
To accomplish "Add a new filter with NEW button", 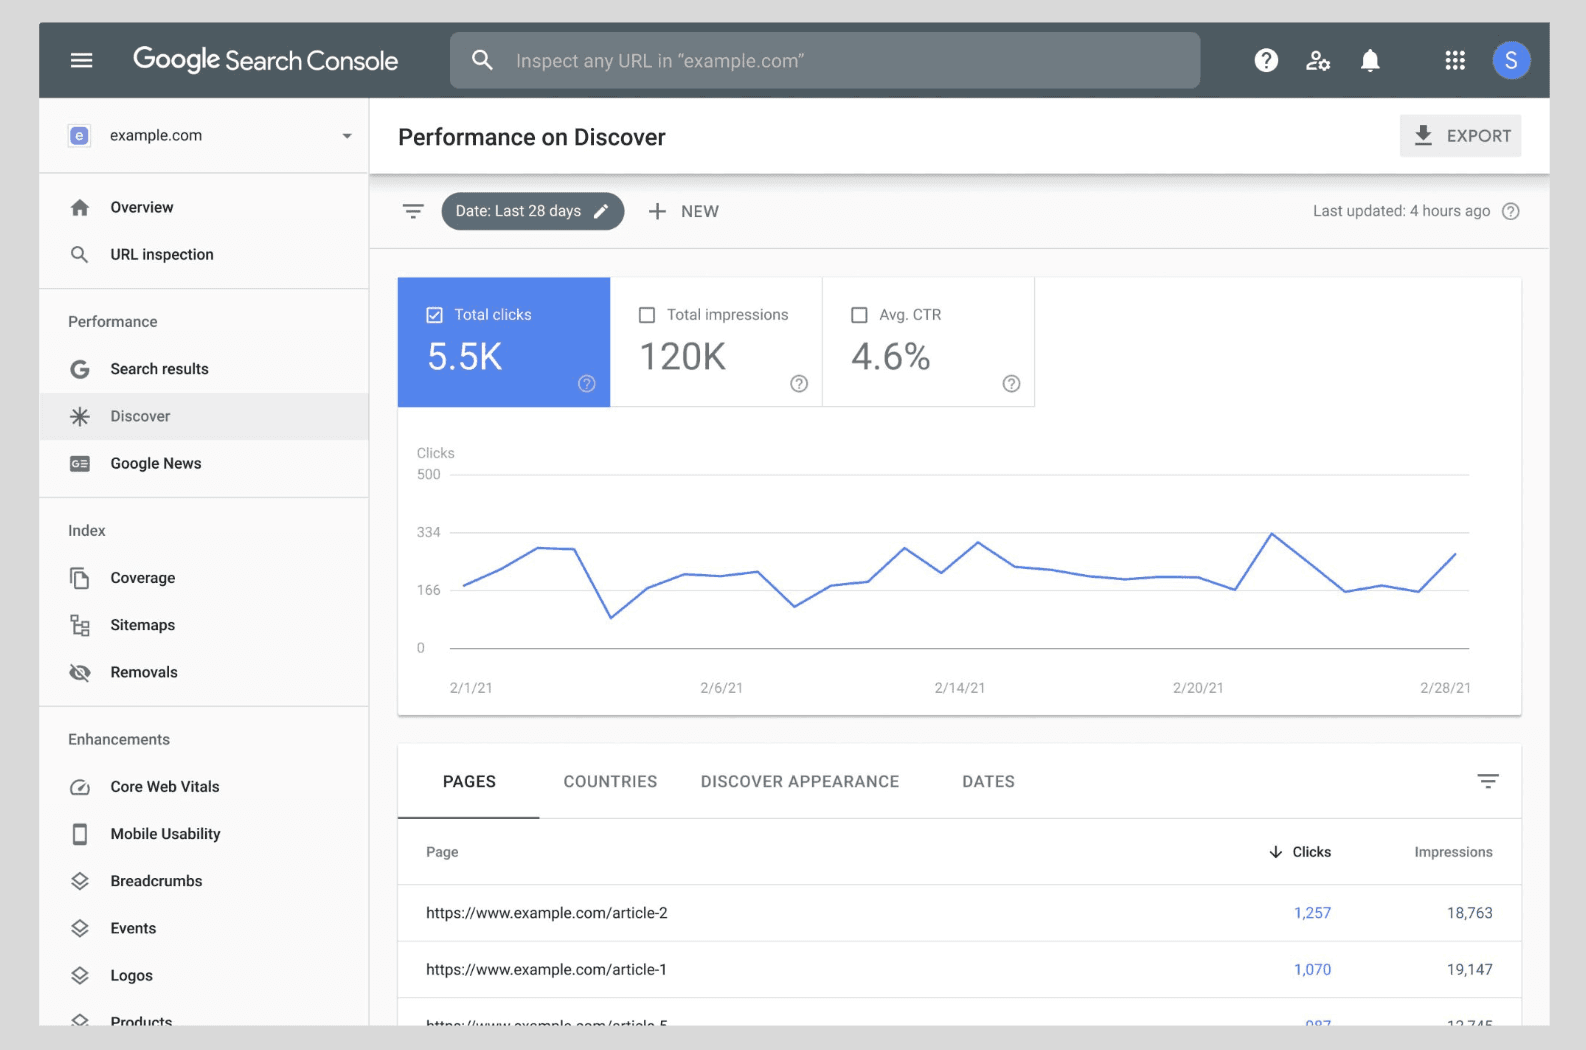I will pyautogui.click(x=684, y=211).
